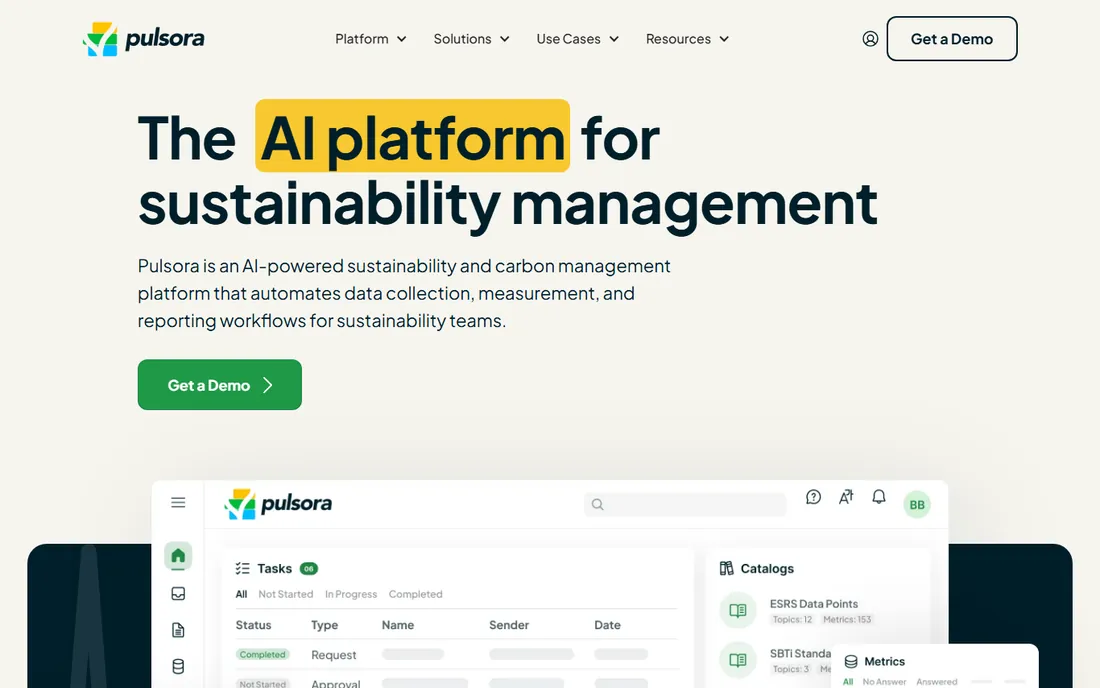Click the Tasks checklist icon
The width and height of the screenshot is (1100, 688).
(243, 568)
